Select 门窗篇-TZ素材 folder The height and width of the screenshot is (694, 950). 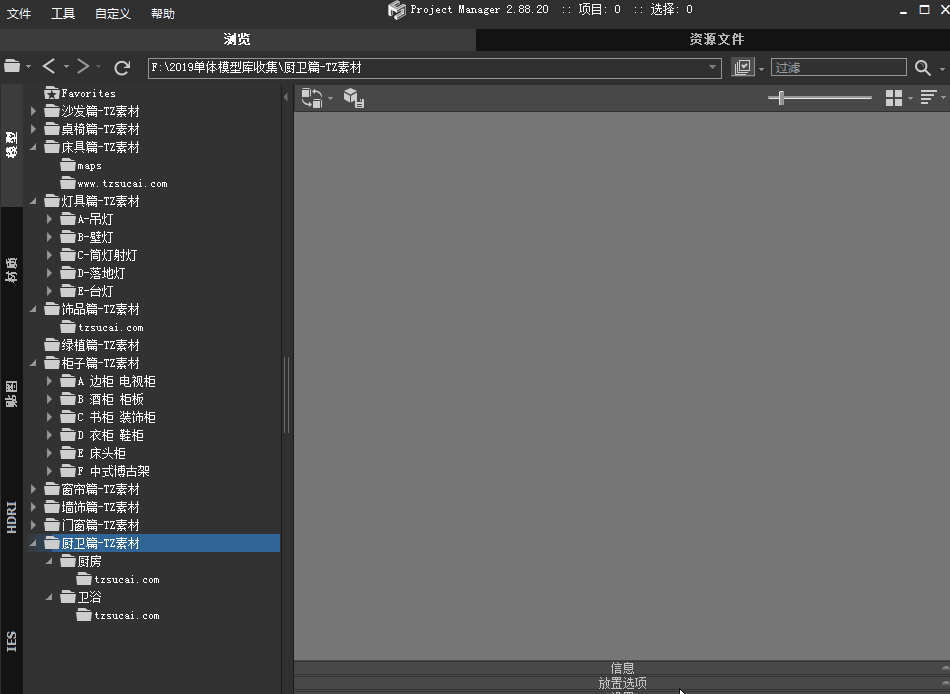[x=92, y=525]
